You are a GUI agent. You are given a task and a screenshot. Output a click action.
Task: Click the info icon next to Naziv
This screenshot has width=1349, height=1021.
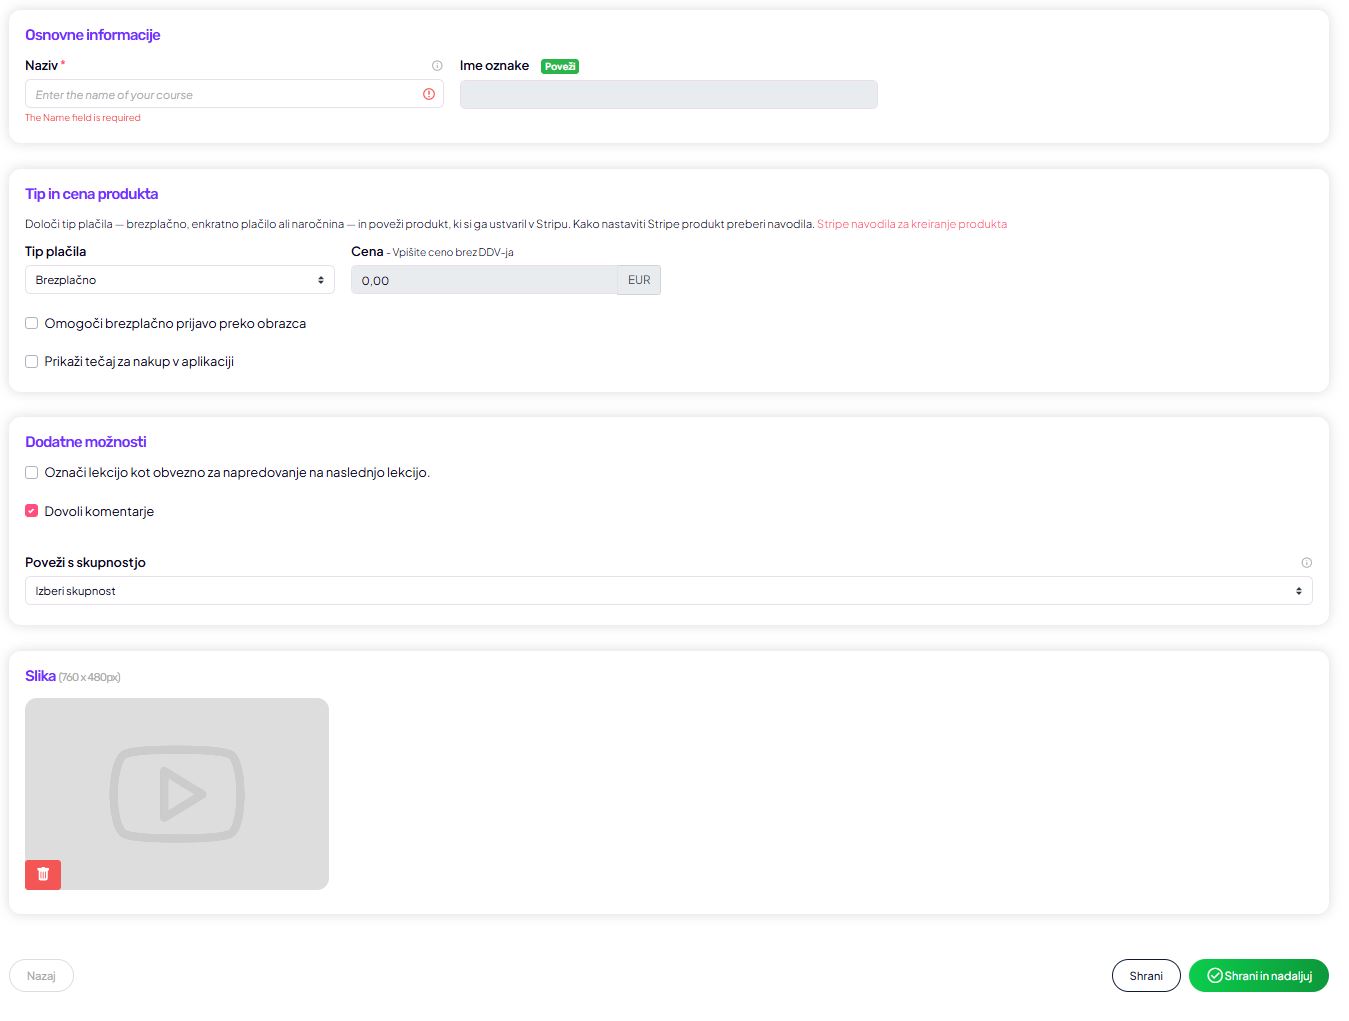437,66
